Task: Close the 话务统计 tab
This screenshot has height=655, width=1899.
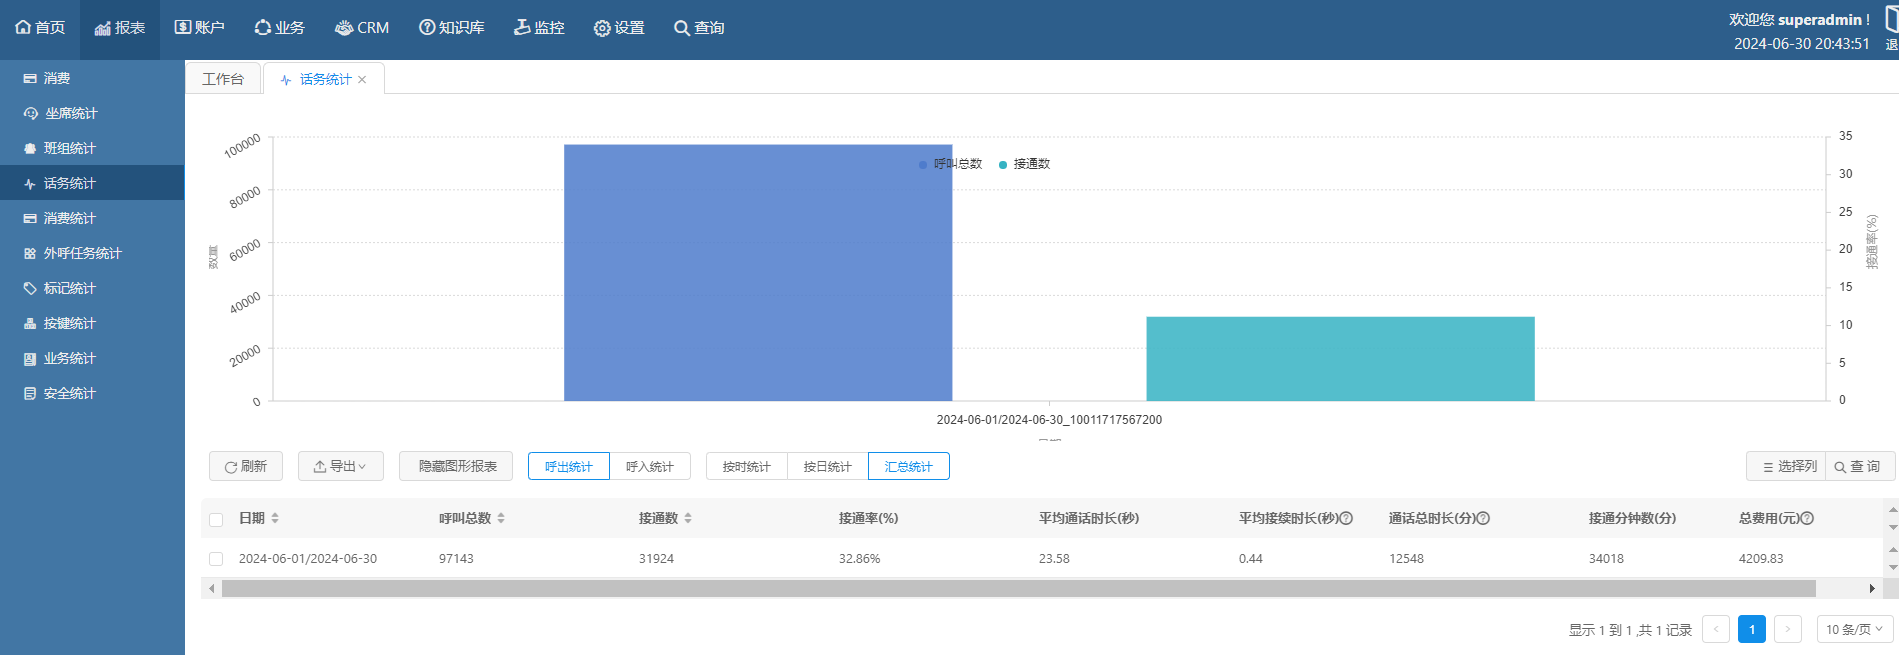Action: [362, 80]
